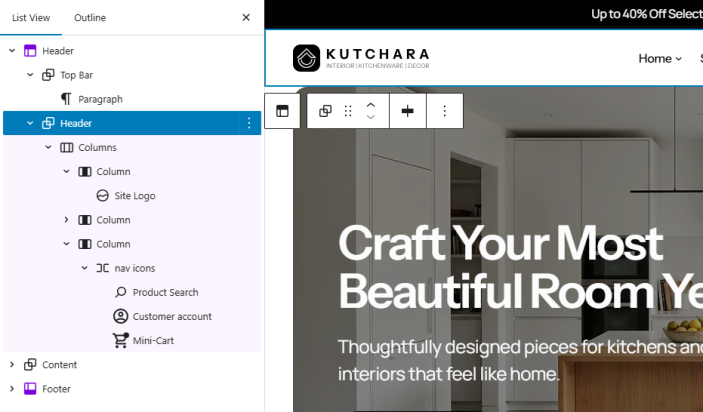Click the Product Search magnifier icon
This screenshot has height=412, width=703.
pos(120,292)
